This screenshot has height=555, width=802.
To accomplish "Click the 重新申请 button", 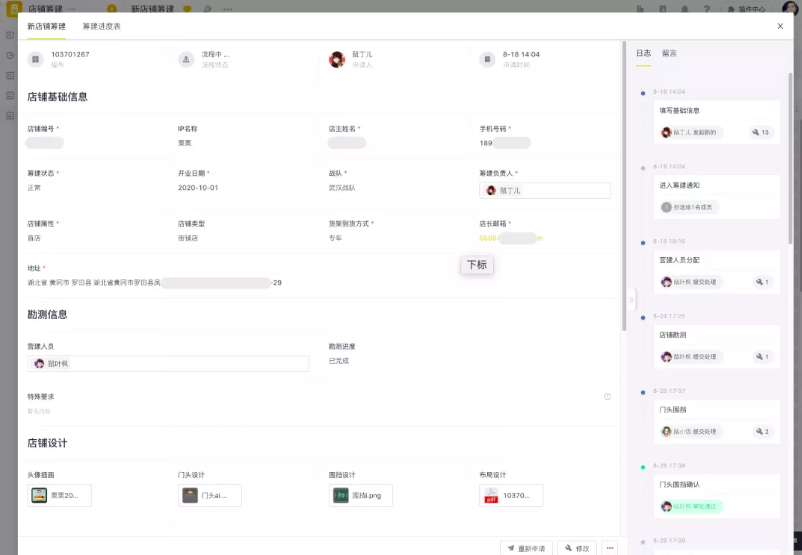I will tap(526, 548).
